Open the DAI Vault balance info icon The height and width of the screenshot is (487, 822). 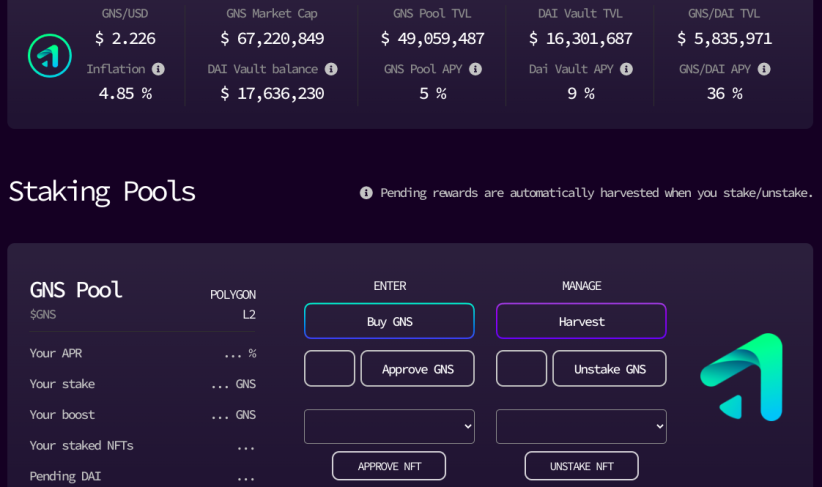[331, 69]
